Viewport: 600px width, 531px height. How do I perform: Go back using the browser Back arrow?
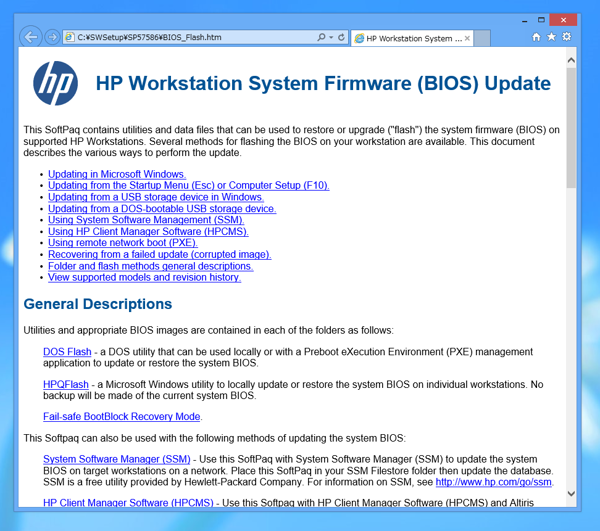[x=31, y=37]
